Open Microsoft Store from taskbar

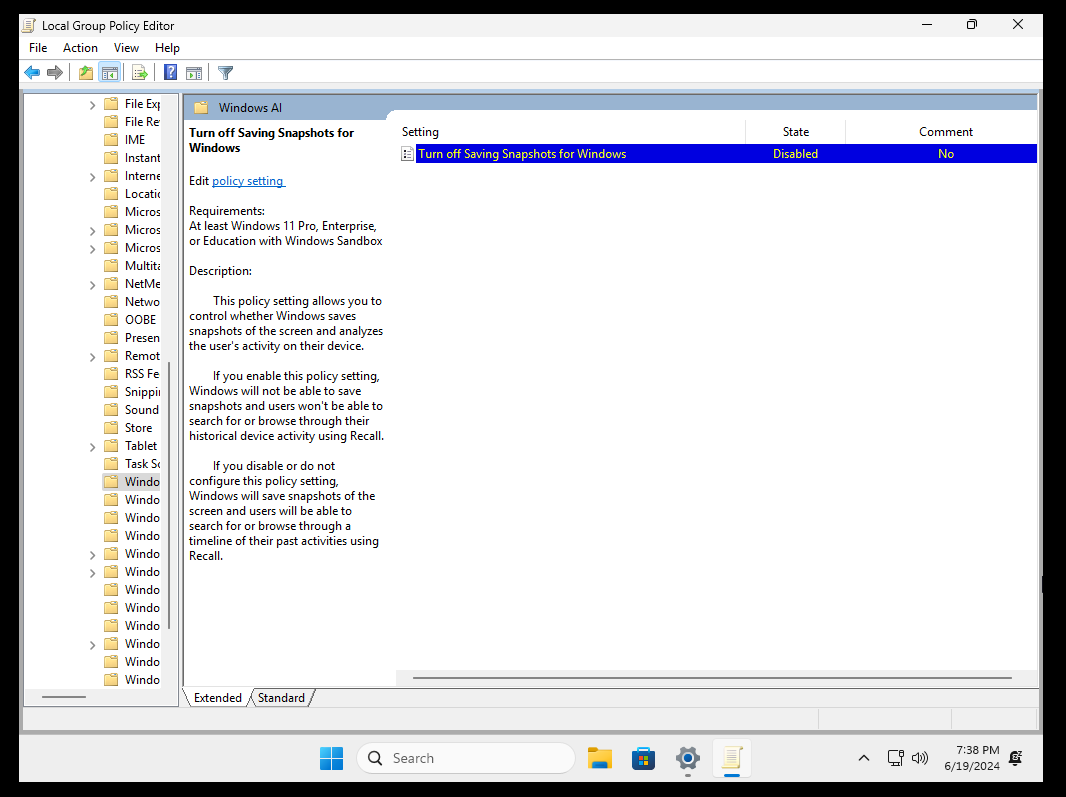[643, 758]
